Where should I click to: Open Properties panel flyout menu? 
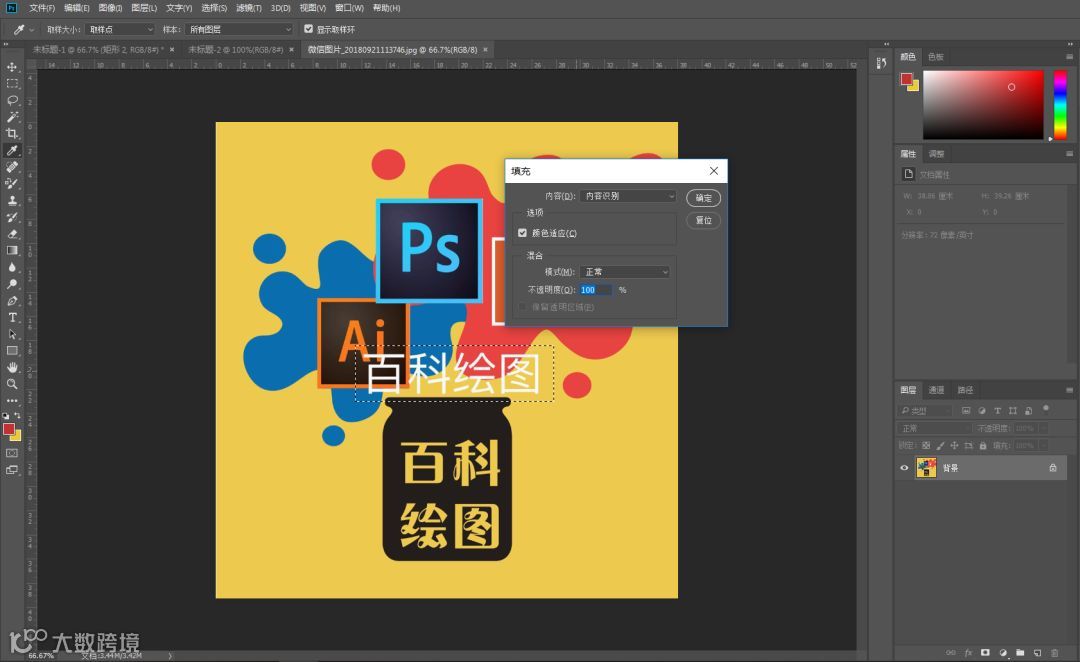click(1069, 154)
